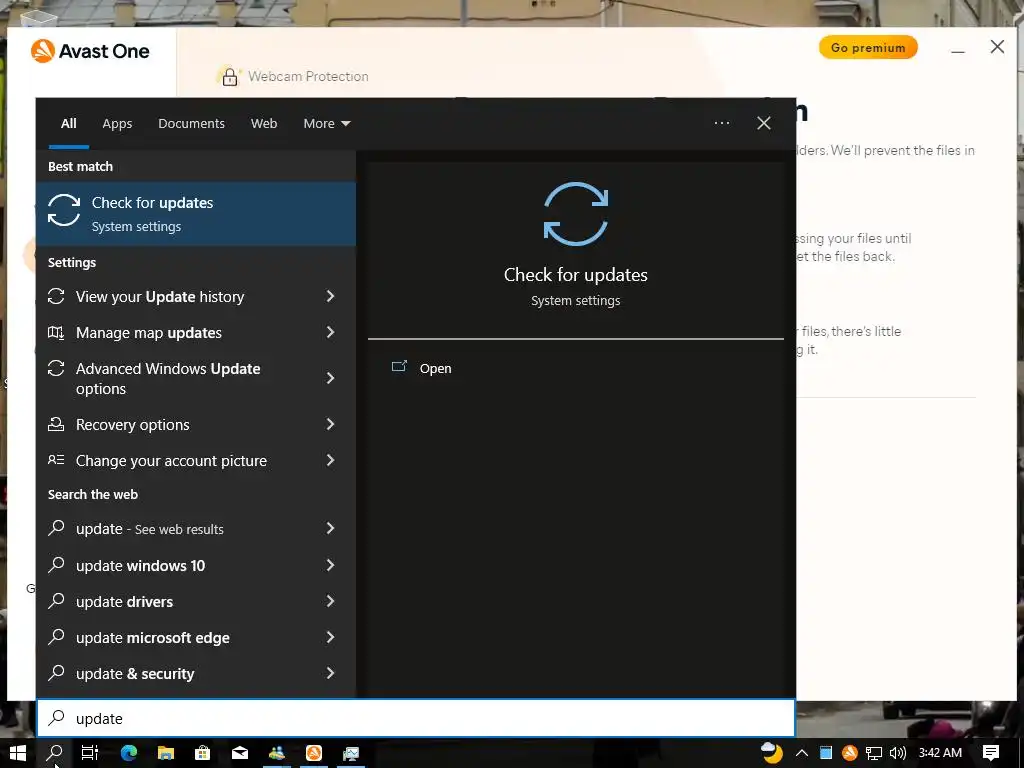Select update windows 10 web suggestion
Image resolution: width=1024 pixels, height=768 pixels.
tap(196, 565)
